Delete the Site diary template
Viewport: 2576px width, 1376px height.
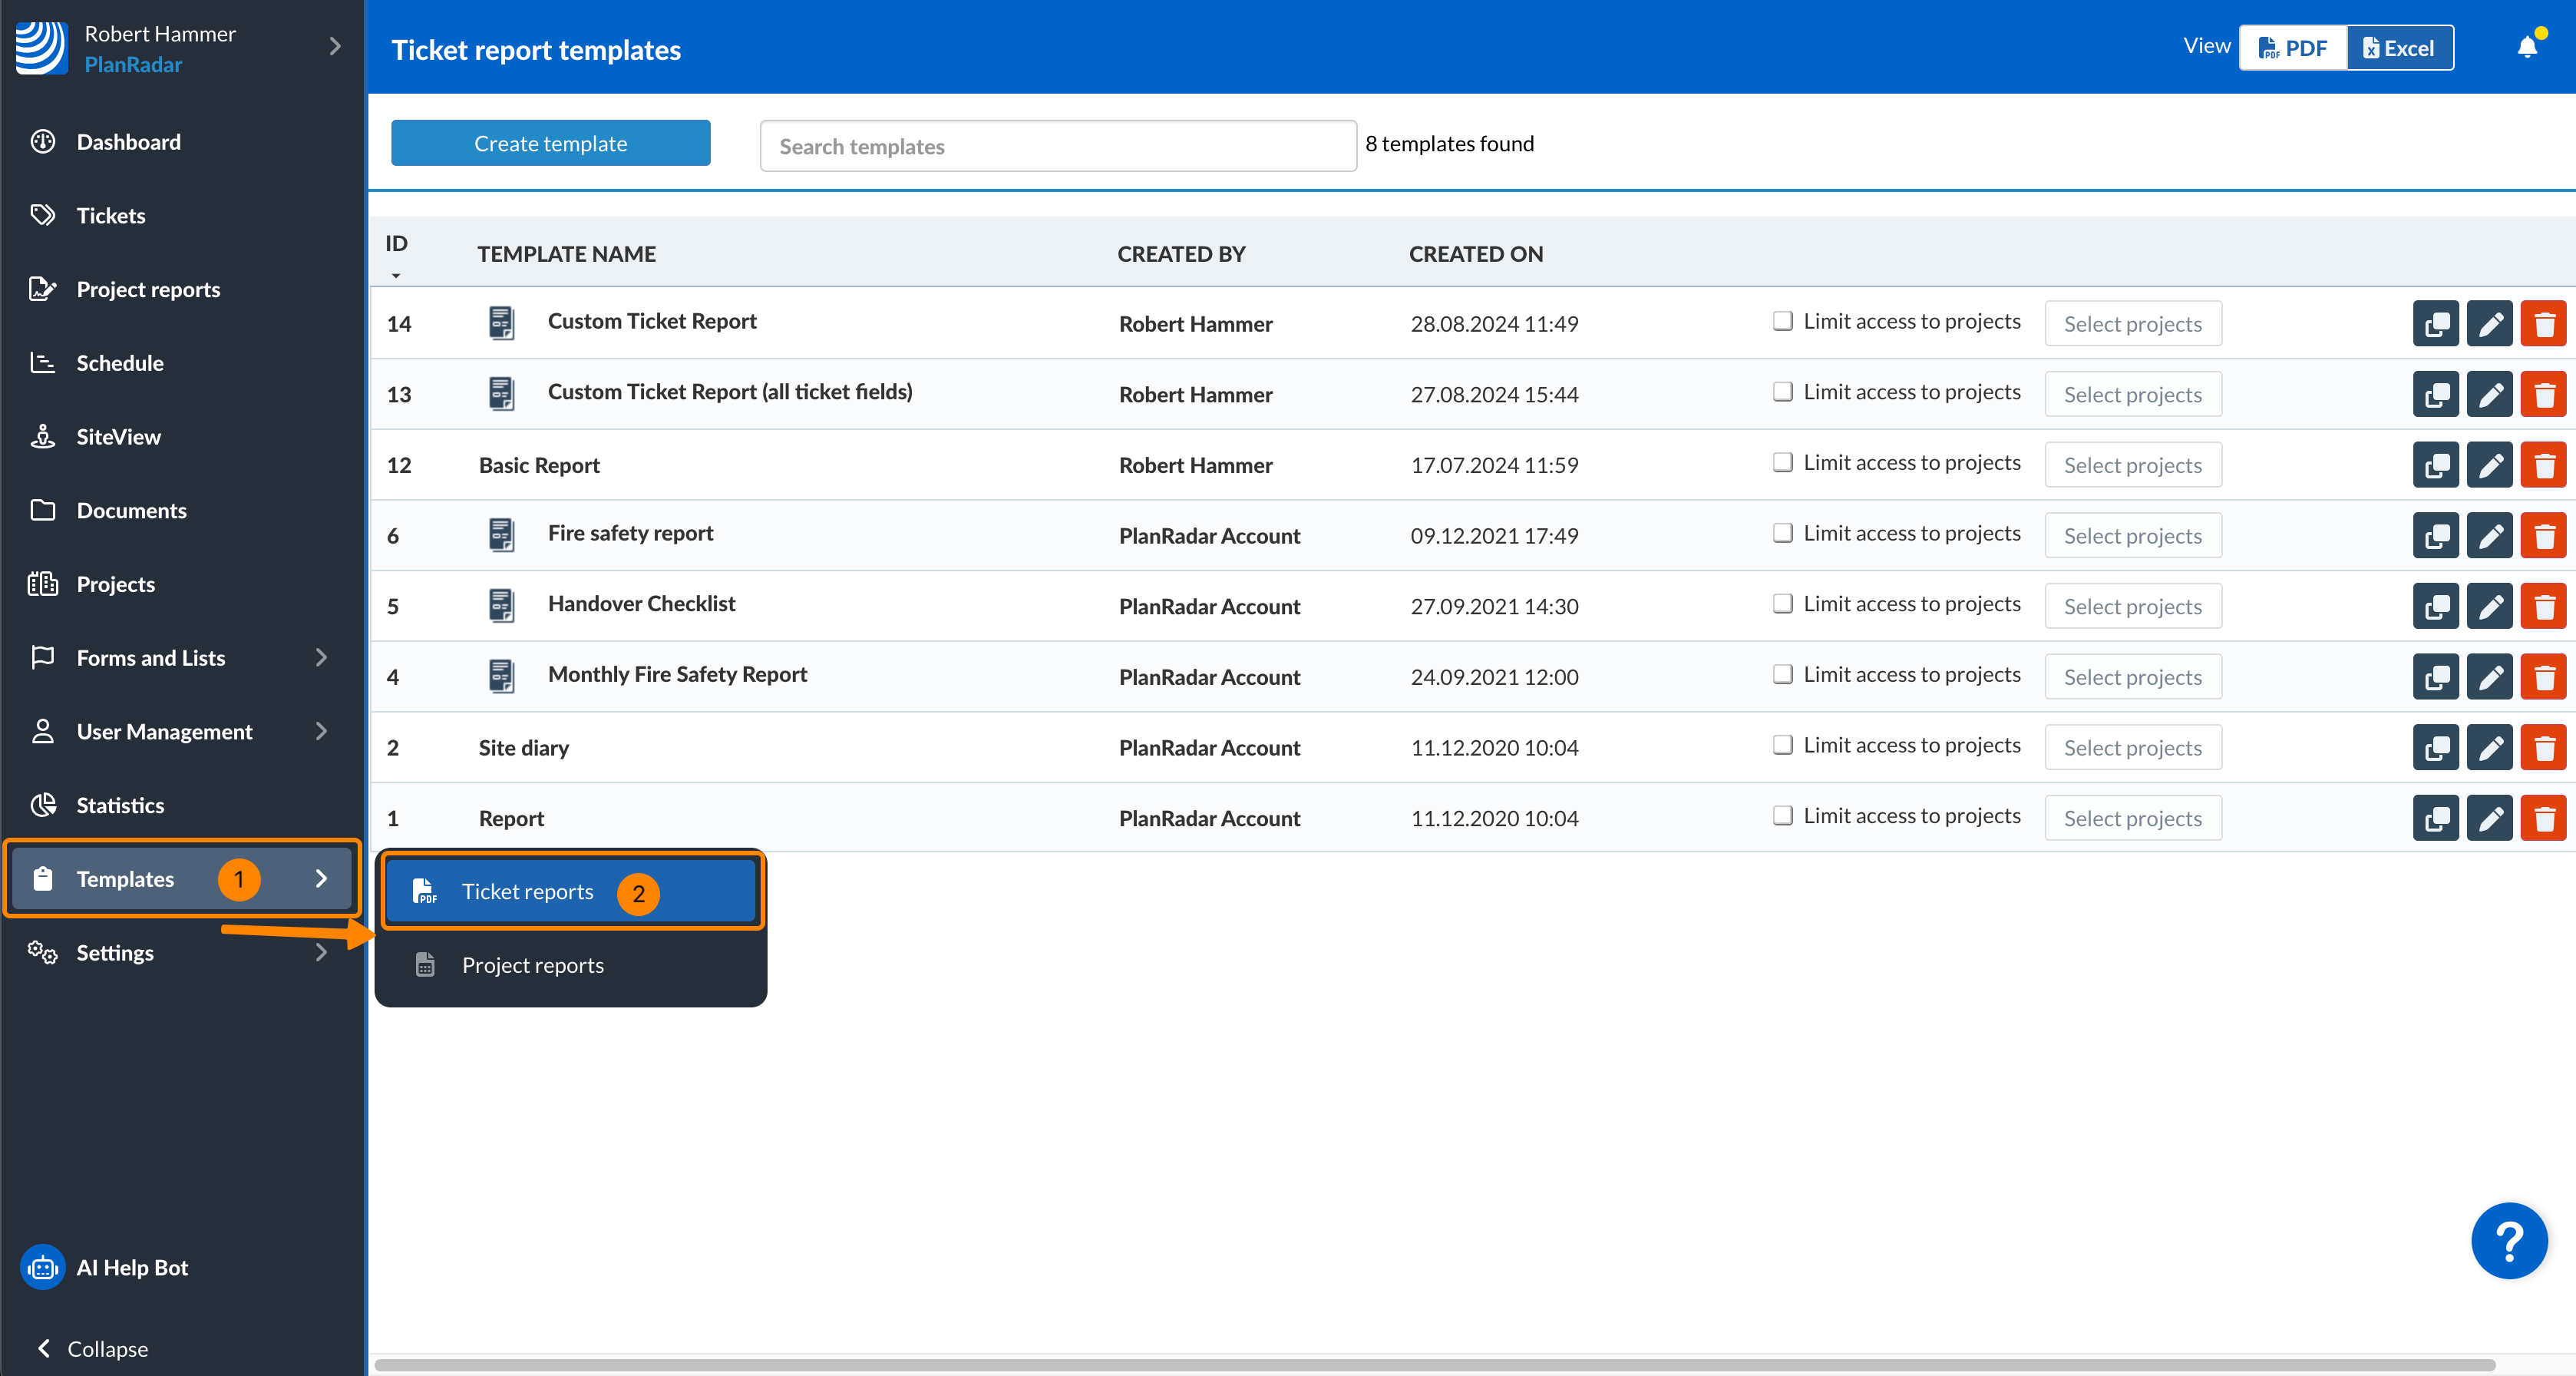coord(2543,748)
